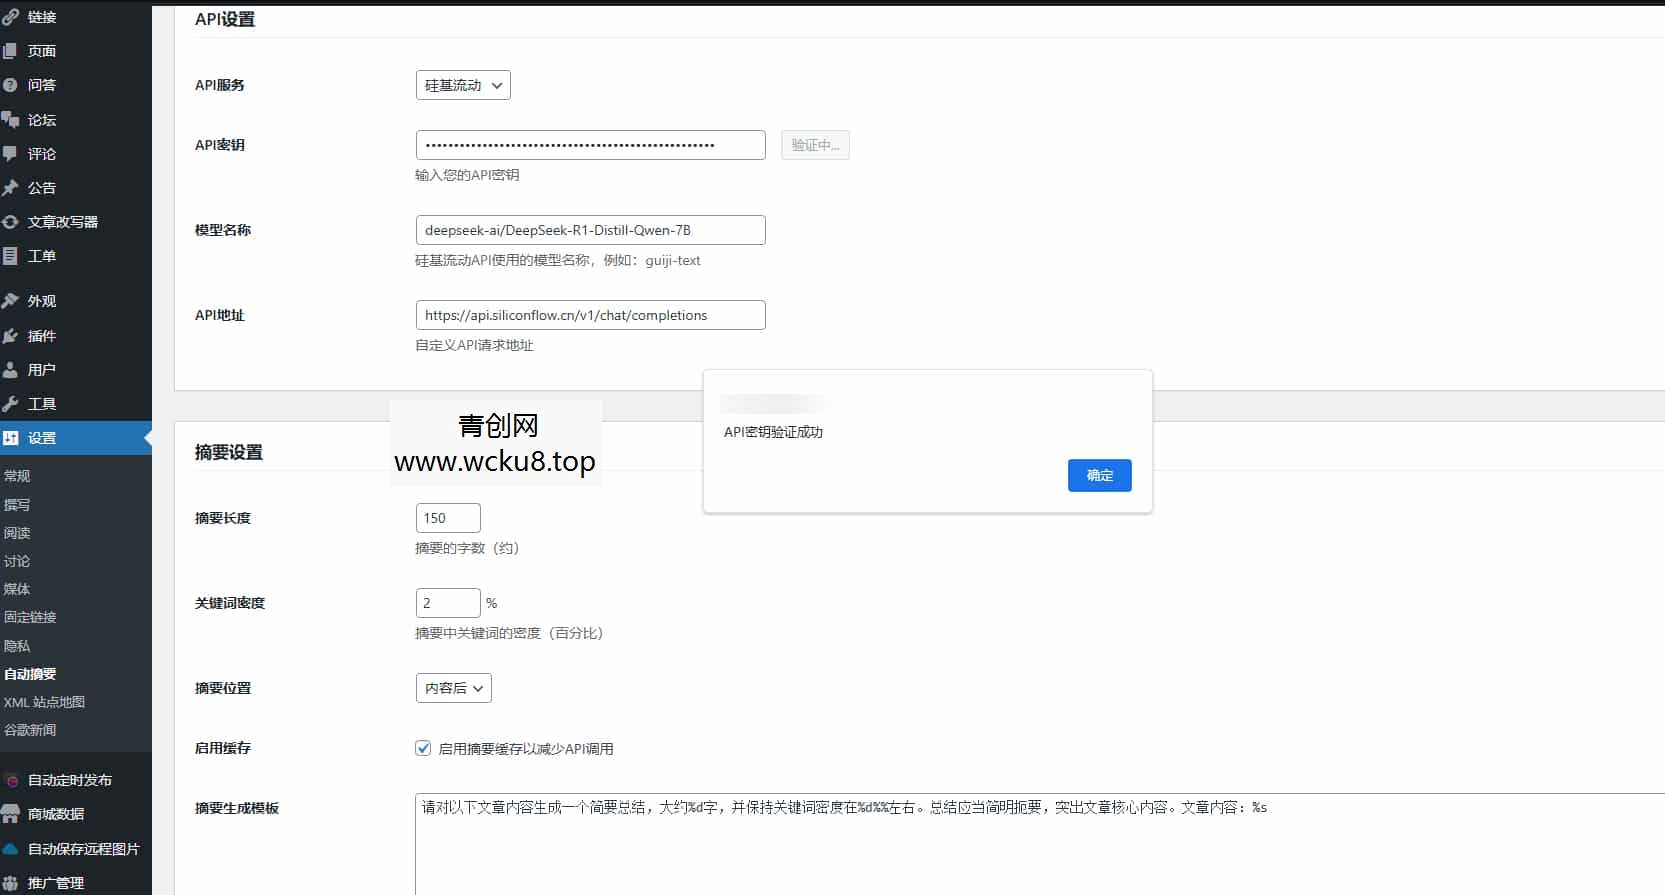This screenshot has height=895, width=1665.
Task: Click the 评论 comment bubble icon
Action: (10, 154)
